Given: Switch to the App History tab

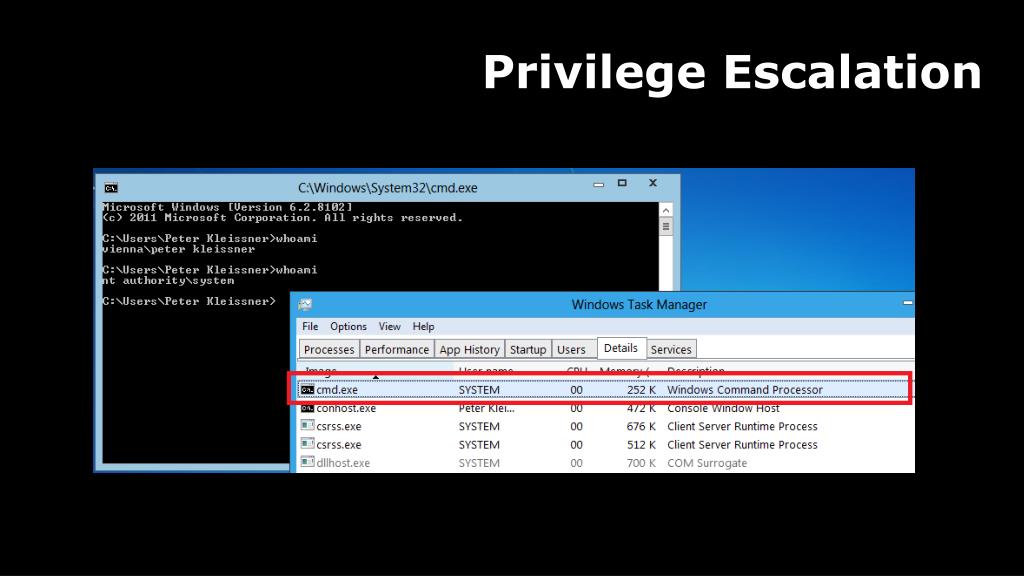Looking at the screenshot, I should [470, 349].
